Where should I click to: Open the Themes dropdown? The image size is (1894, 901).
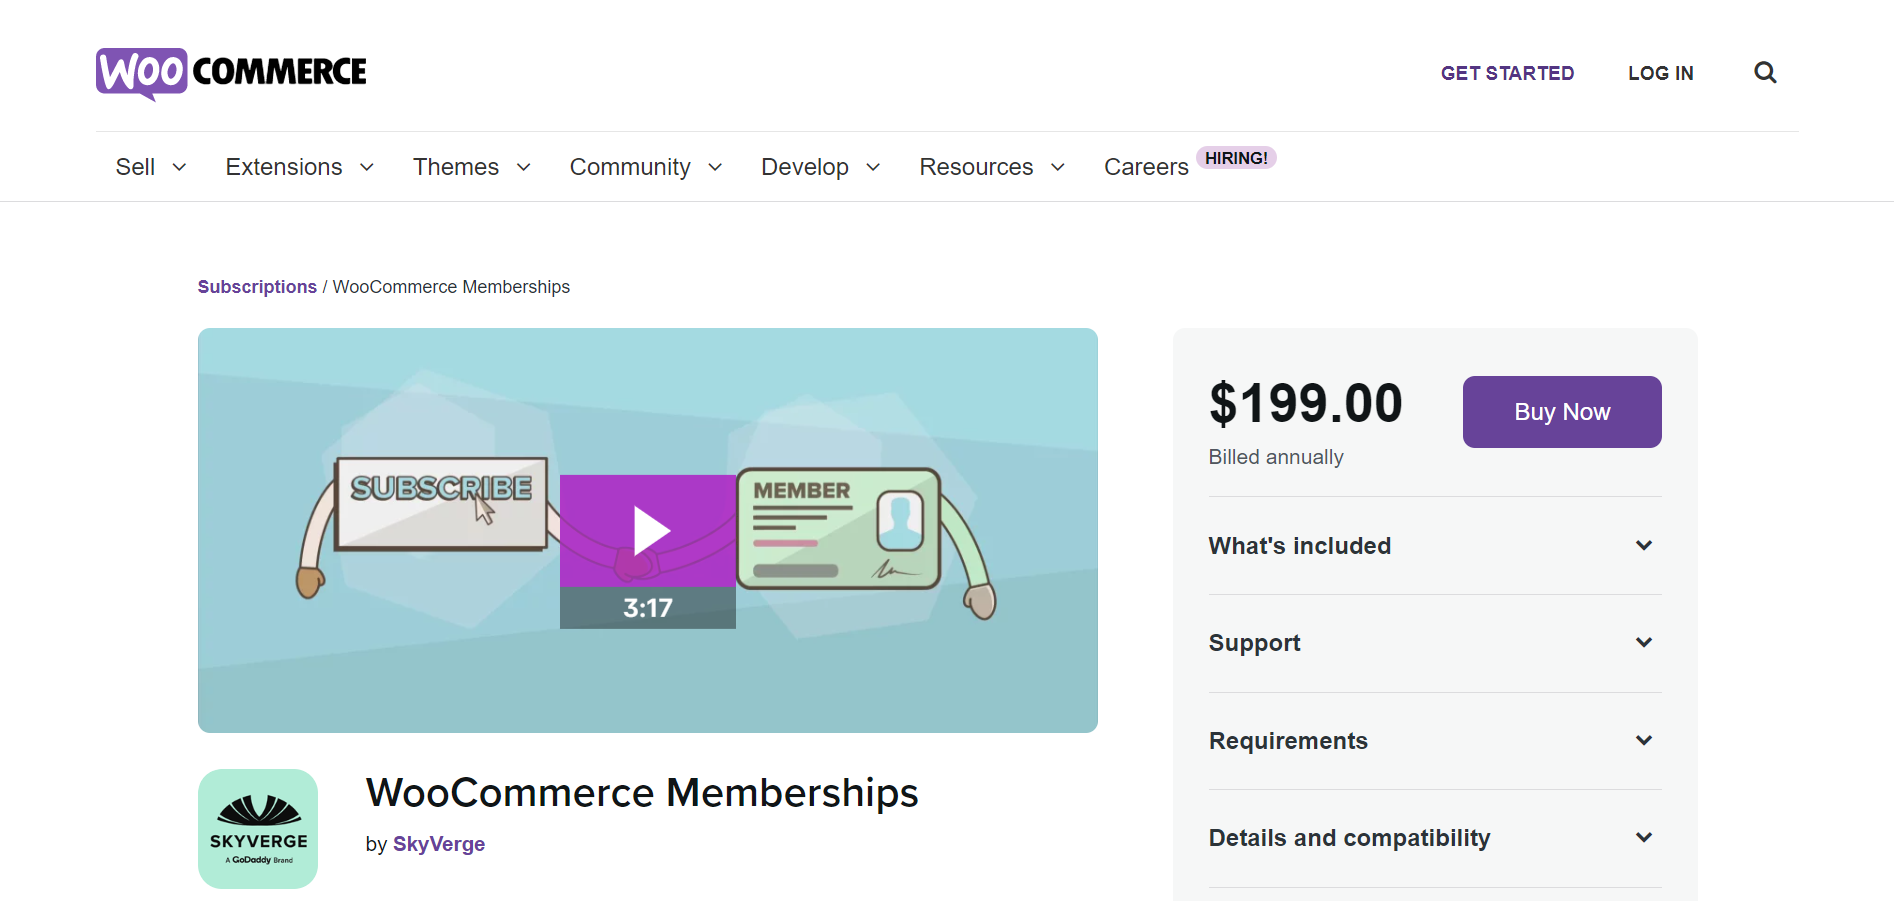click(x=471, y=167)
